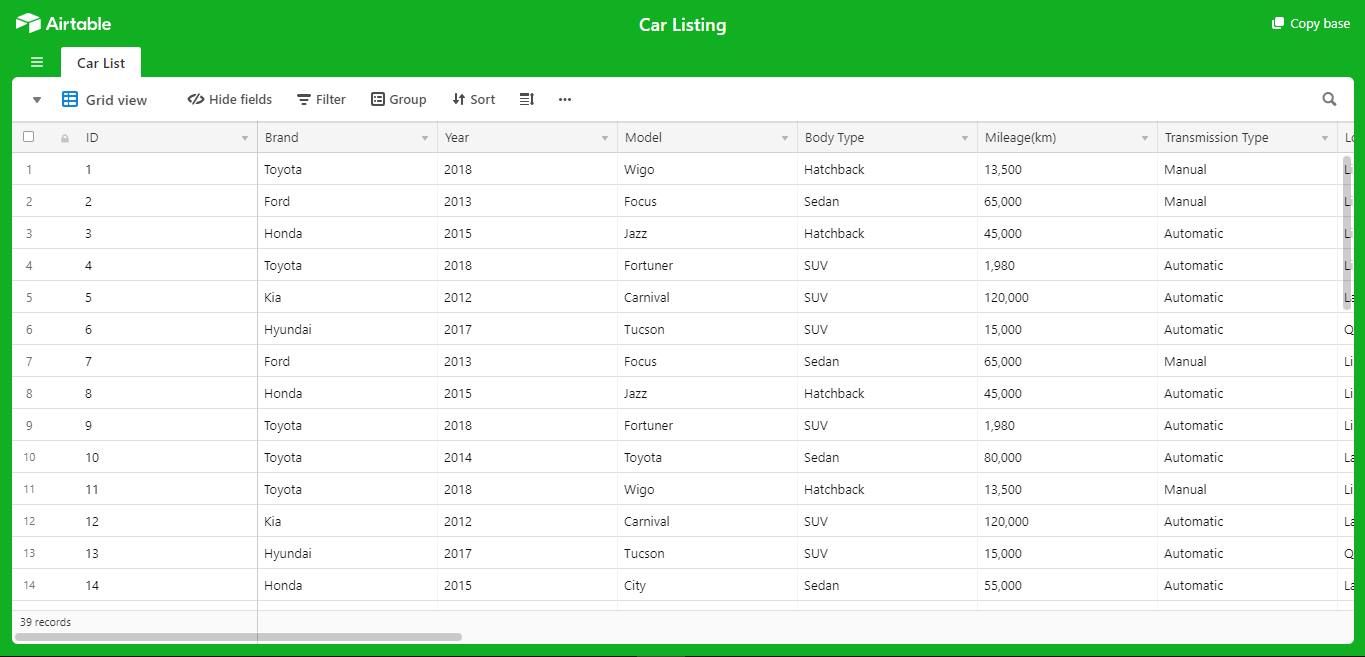Click Brand cell Hyundai in row 6
The height and width of the screenshot is (657, 1365).
click(x=348, y=329)
